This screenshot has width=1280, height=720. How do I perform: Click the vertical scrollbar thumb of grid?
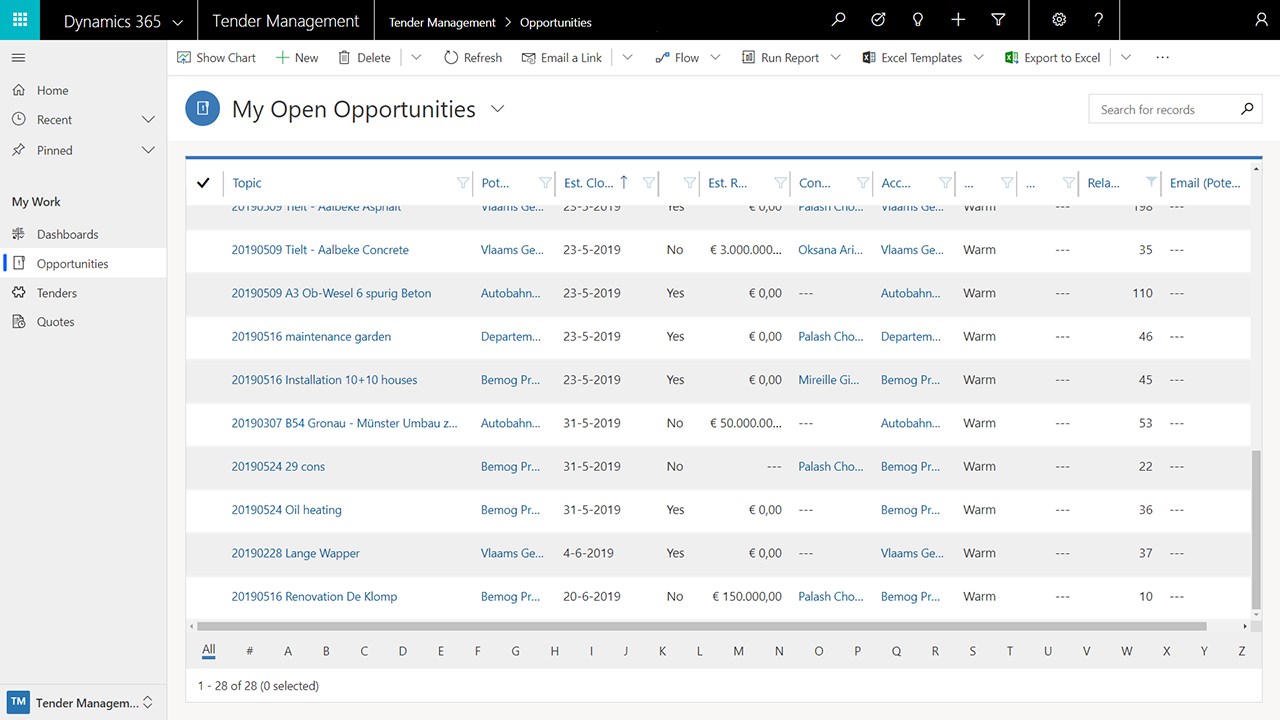pyautogui.click(x=1257, y=528)
